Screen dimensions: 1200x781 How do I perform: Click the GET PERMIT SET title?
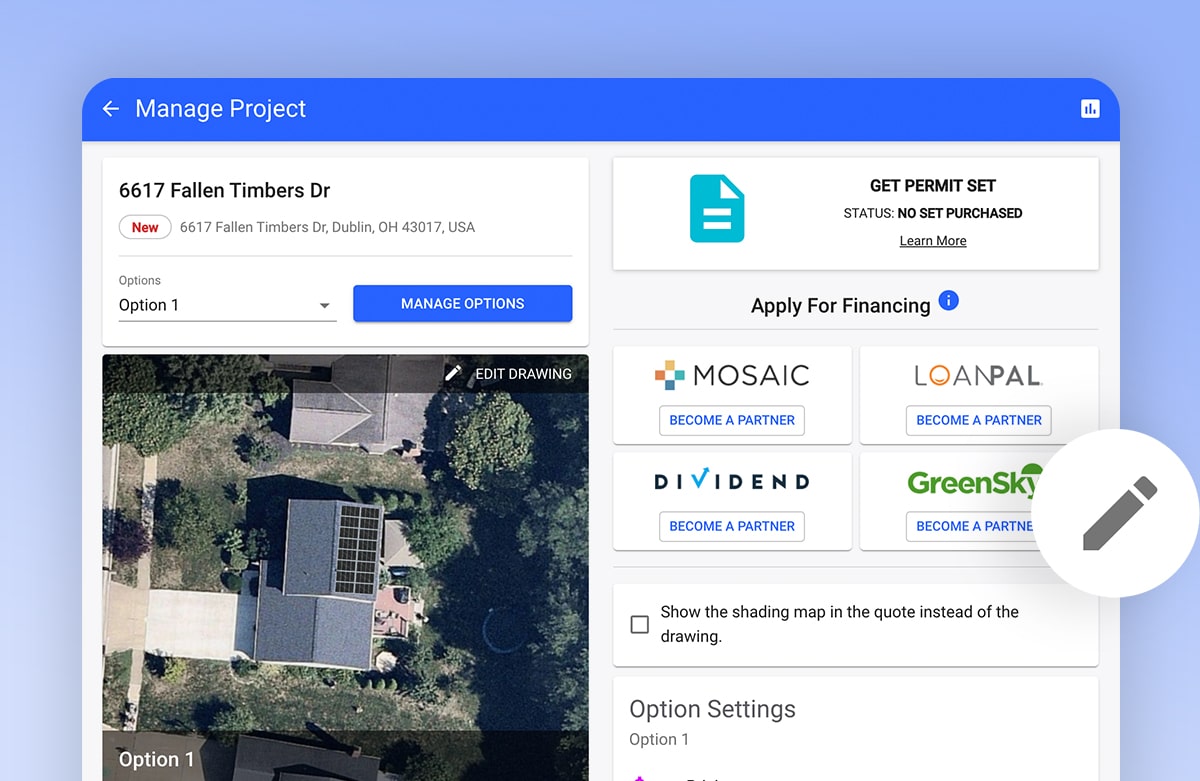click(x=933, y=186)
